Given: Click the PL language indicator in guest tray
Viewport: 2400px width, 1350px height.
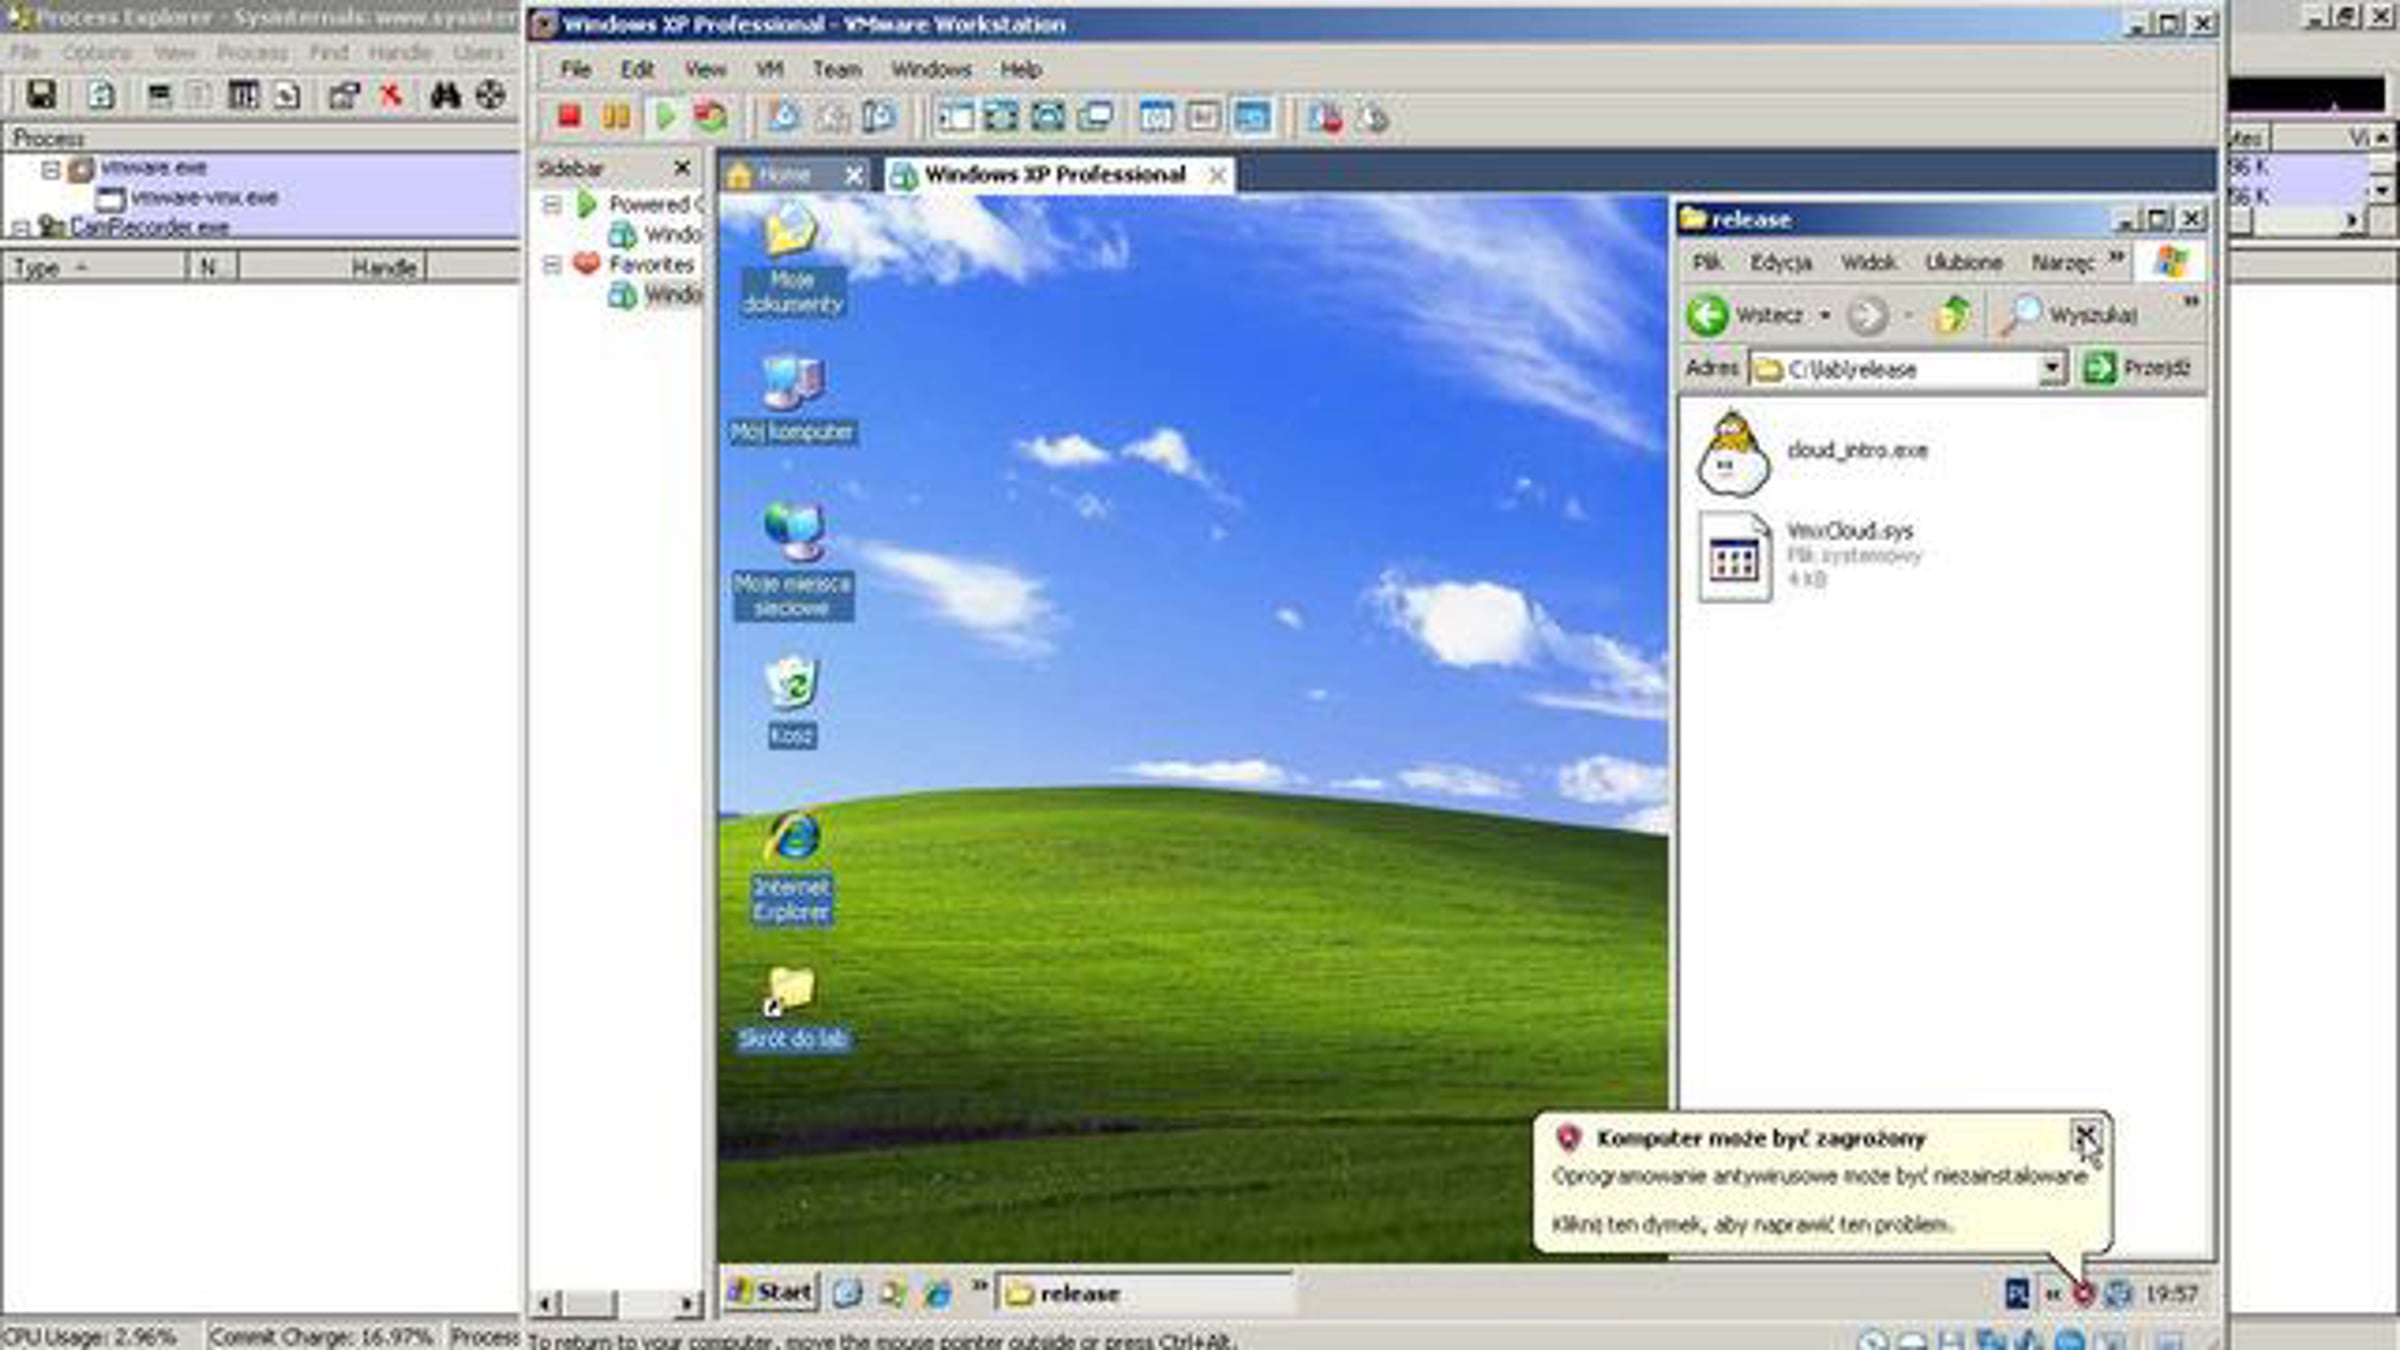Looking at the screenshot, I should [x=2017, y=1294].
